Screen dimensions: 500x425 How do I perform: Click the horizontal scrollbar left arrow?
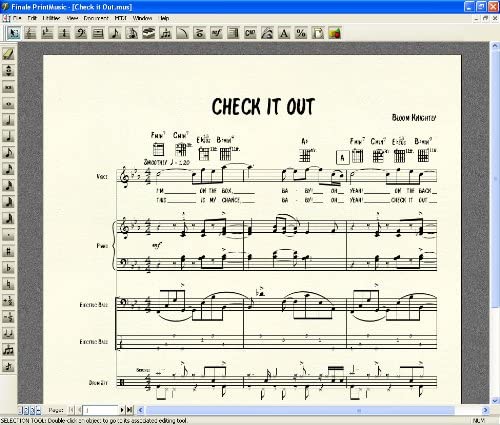tap(140, 410)
